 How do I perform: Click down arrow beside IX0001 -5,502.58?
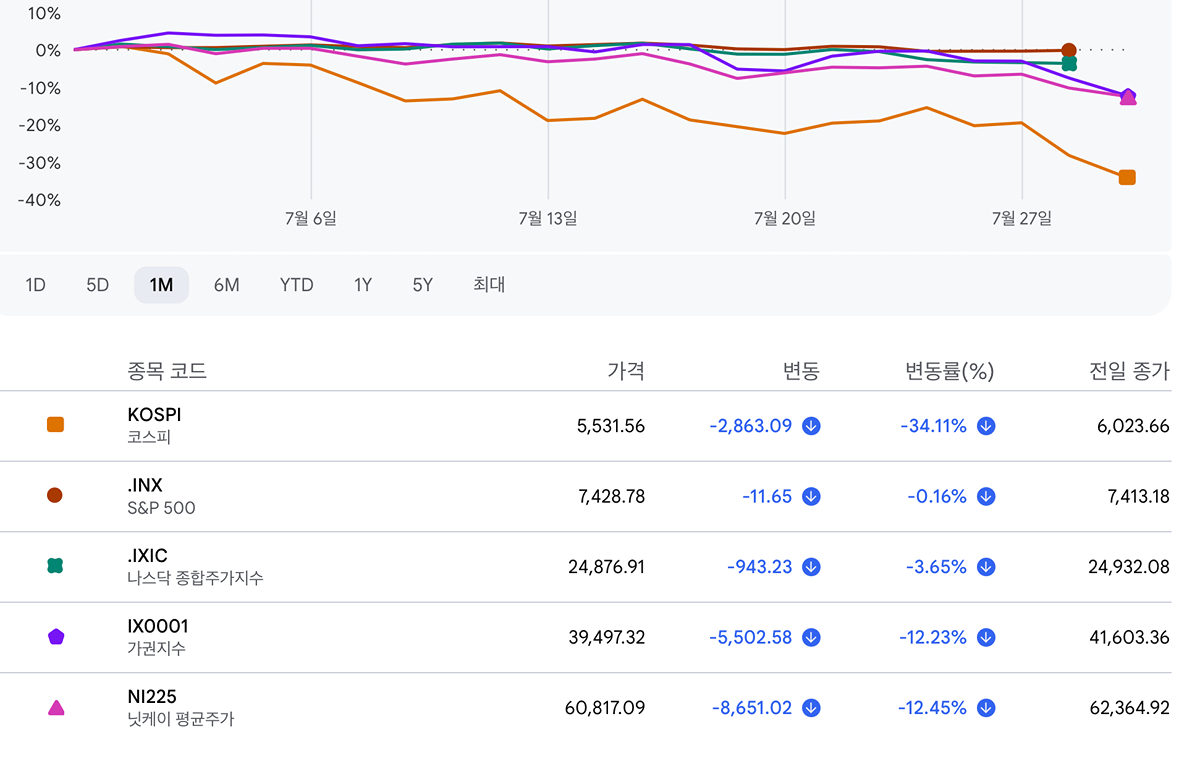click(x=811, y=637)
